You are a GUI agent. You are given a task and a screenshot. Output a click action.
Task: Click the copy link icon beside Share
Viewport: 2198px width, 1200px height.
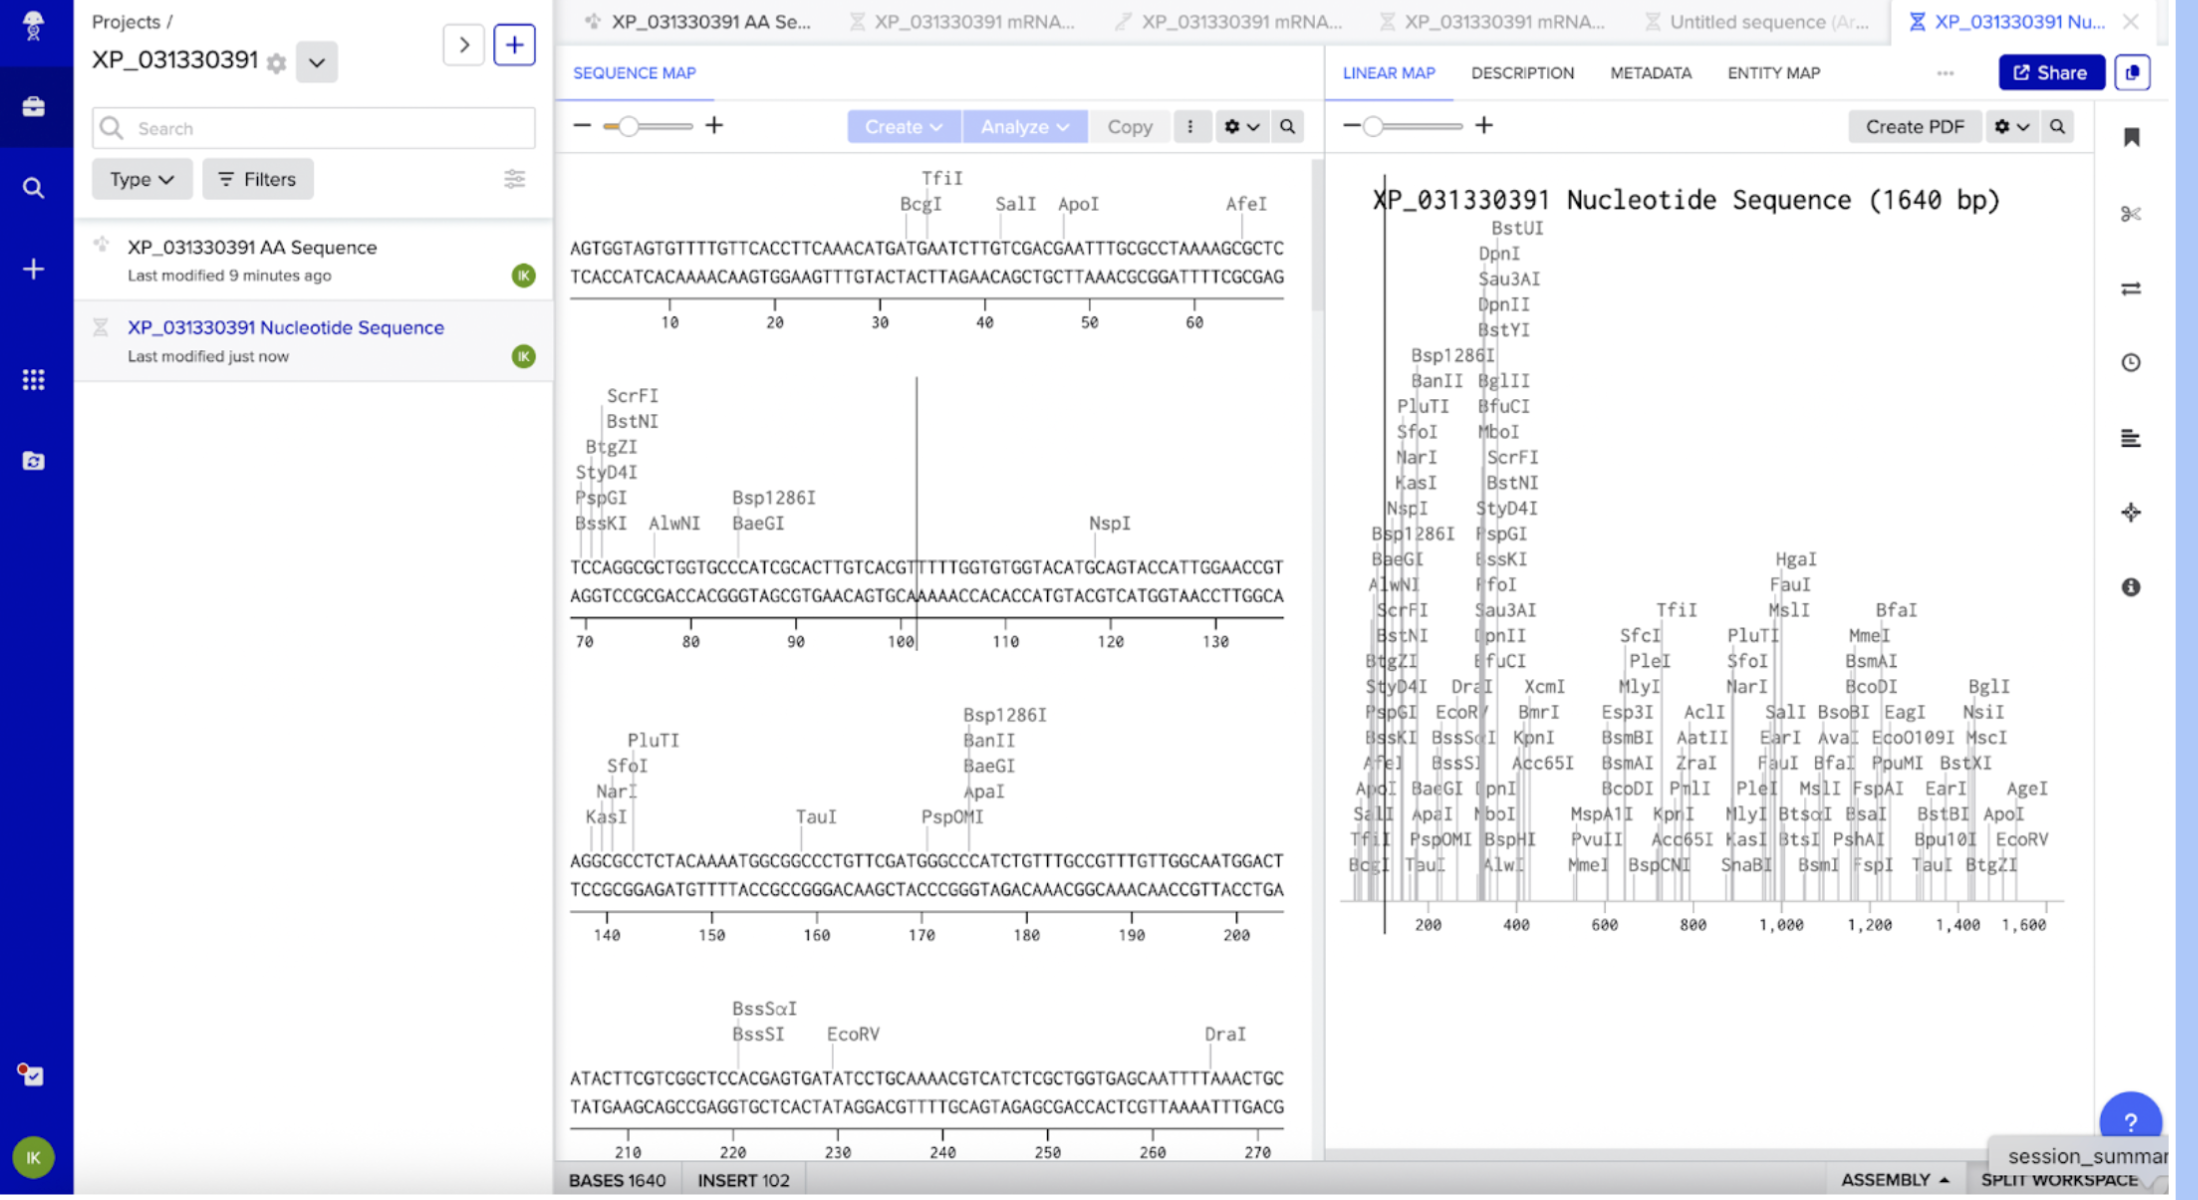(2132, 73)
